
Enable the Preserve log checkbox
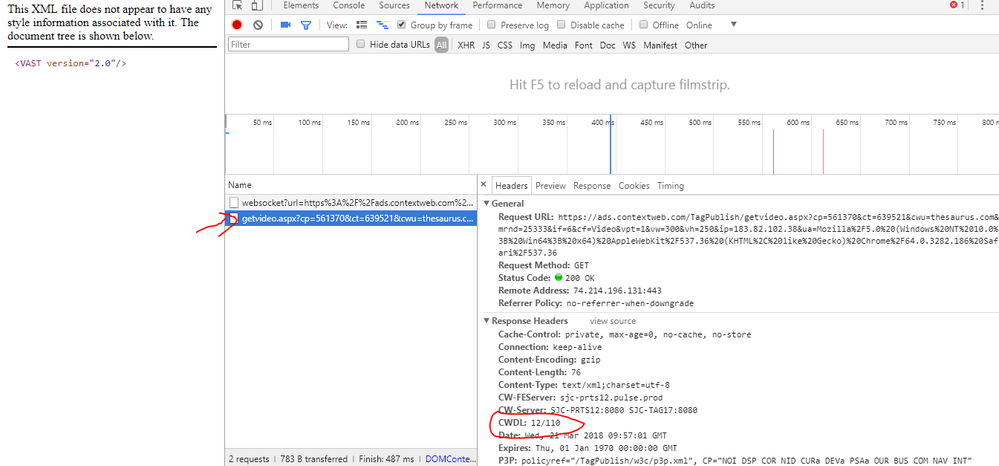491,25
